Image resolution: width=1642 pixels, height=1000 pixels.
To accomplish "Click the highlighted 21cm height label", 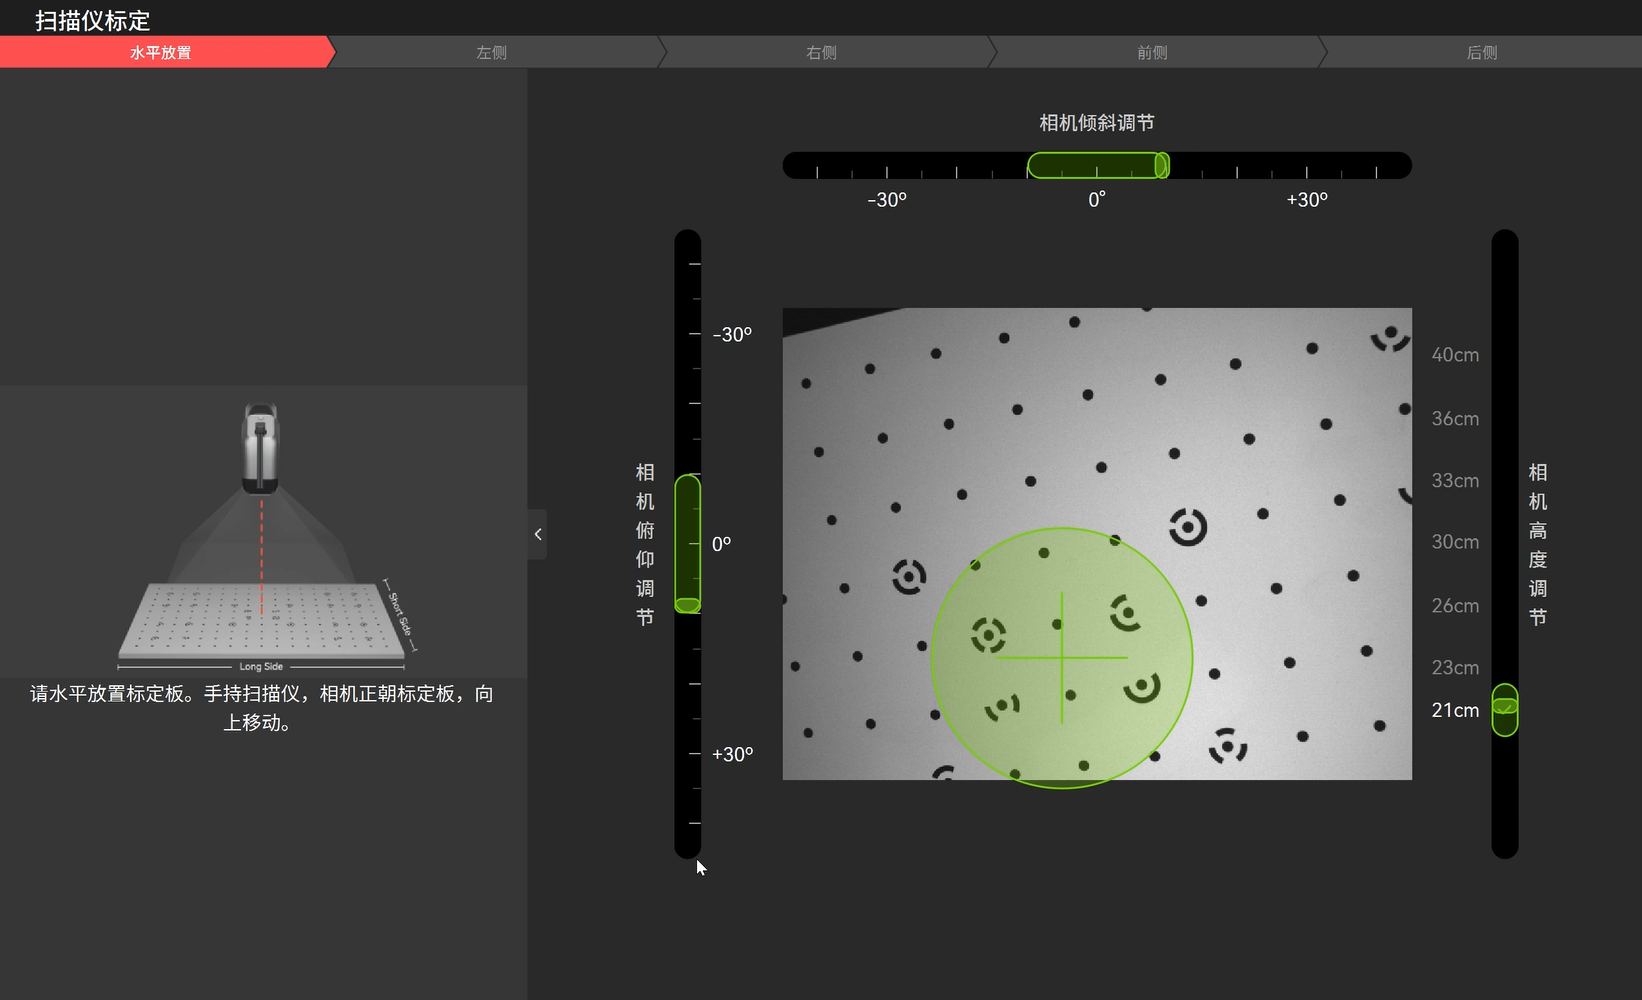I will tap(1454, 710).
